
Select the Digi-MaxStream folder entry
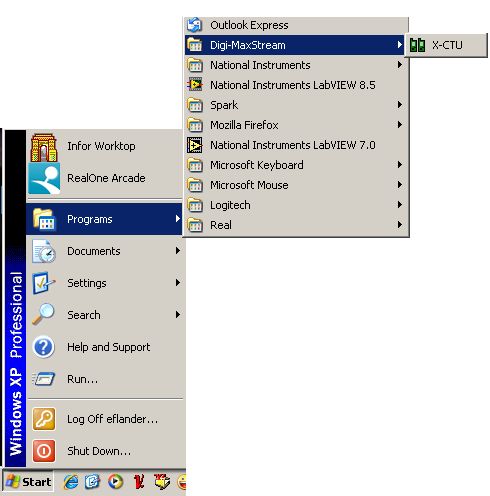pos(295,45)
